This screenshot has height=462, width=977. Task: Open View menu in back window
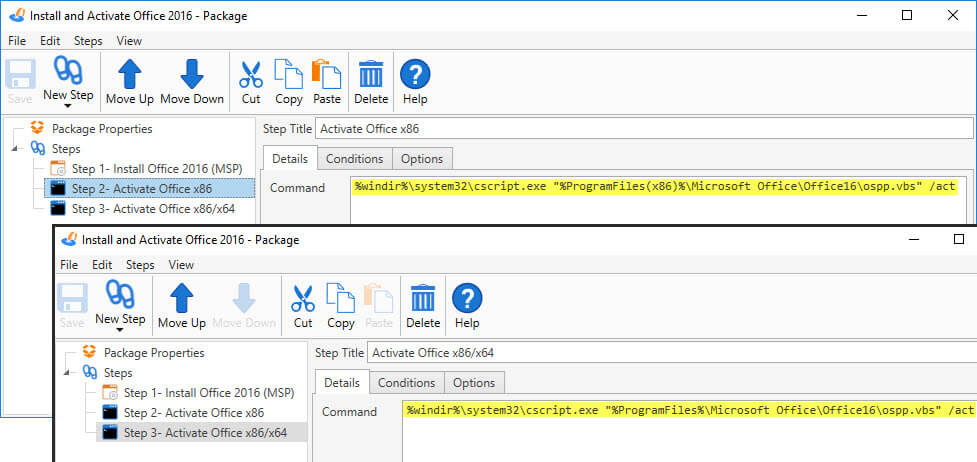129,41
